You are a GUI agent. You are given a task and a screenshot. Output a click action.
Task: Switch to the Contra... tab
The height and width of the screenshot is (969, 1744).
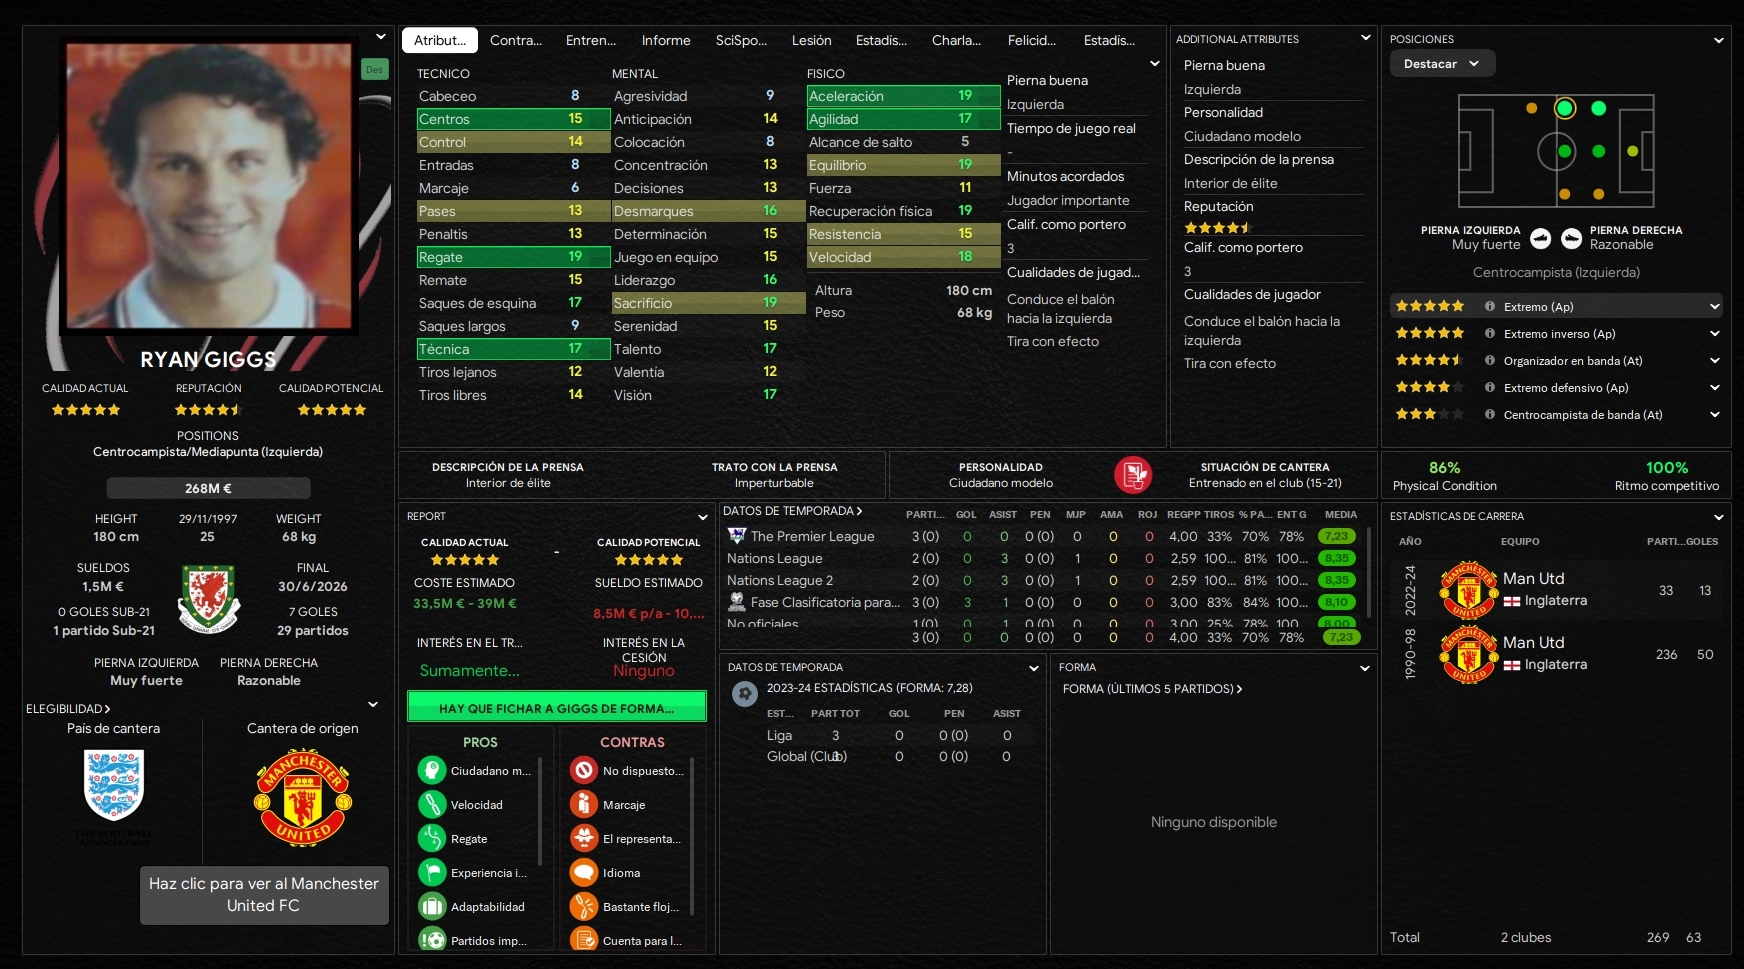pyautogui.click(x=516, y=41)
